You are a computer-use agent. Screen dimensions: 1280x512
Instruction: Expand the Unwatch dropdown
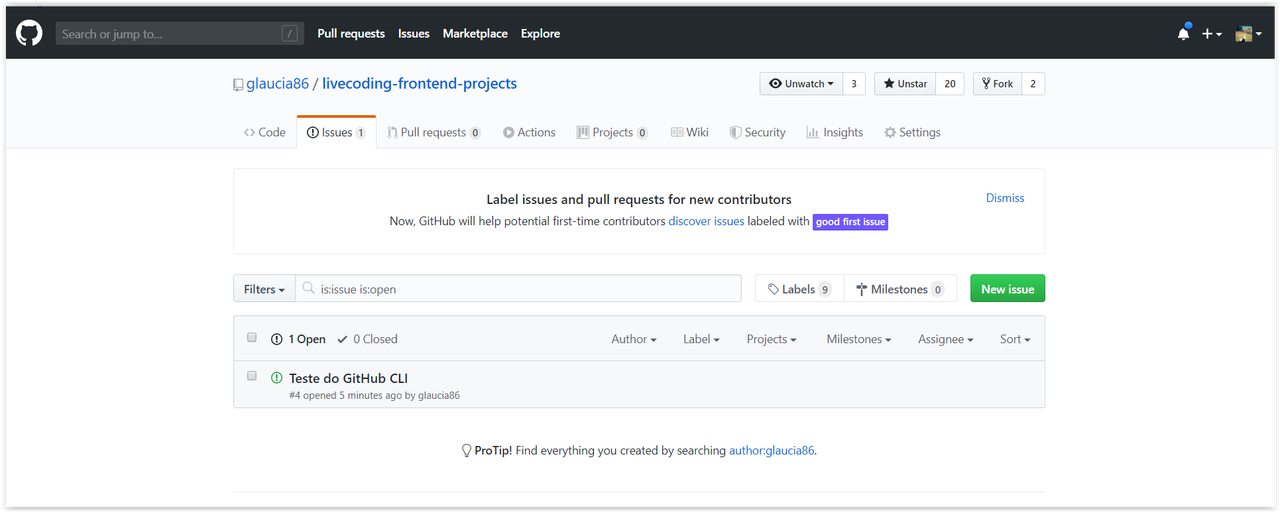(801, 84)
